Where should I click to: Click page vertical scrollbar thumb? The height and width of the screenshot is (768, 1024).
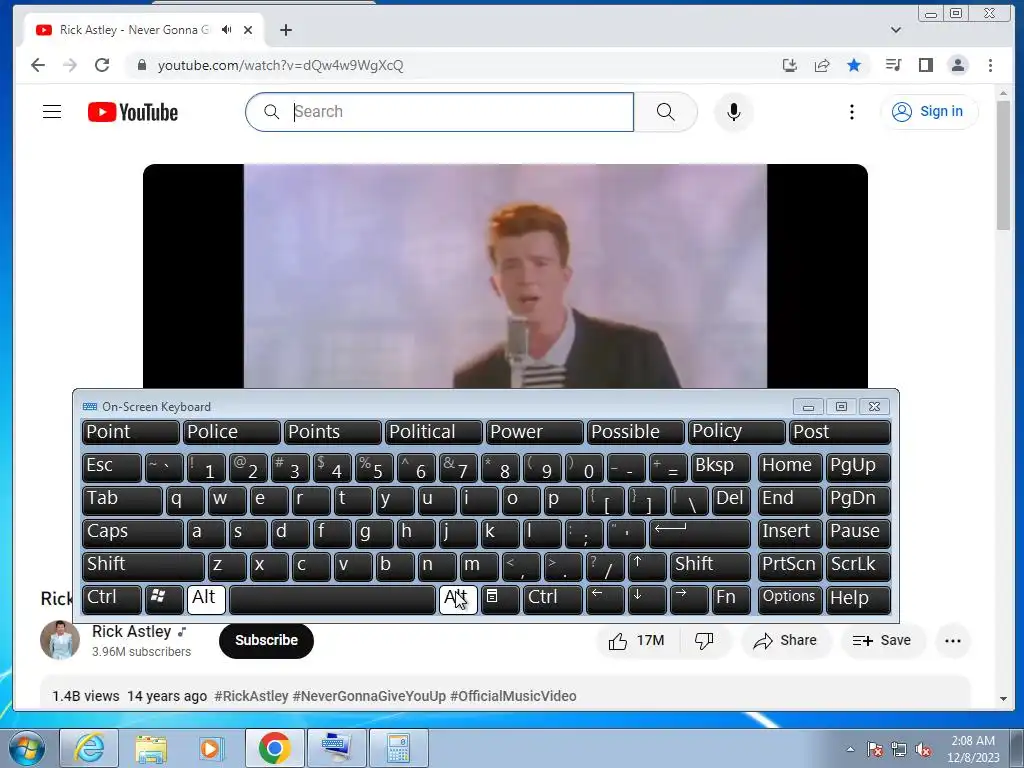[1003, 164]
